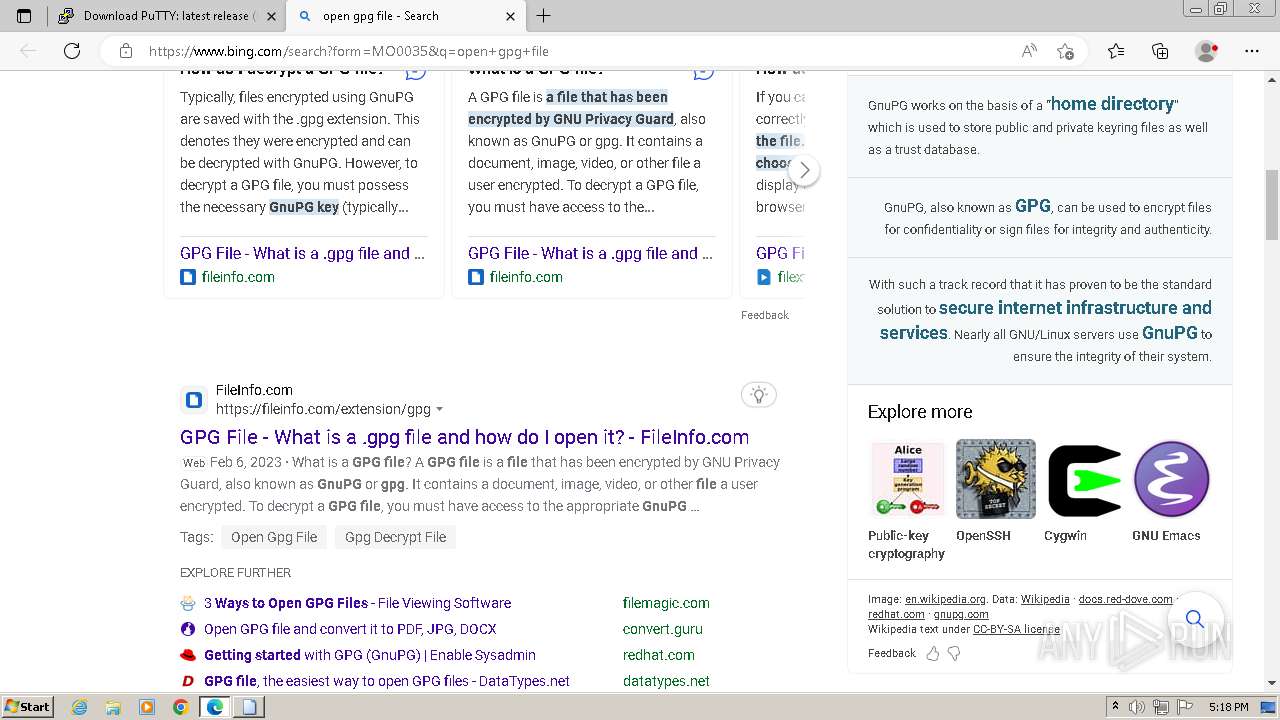Open GPG file and convert to PDF link
The width and height of the screenshot is (1280, 720).
[350, 629]
